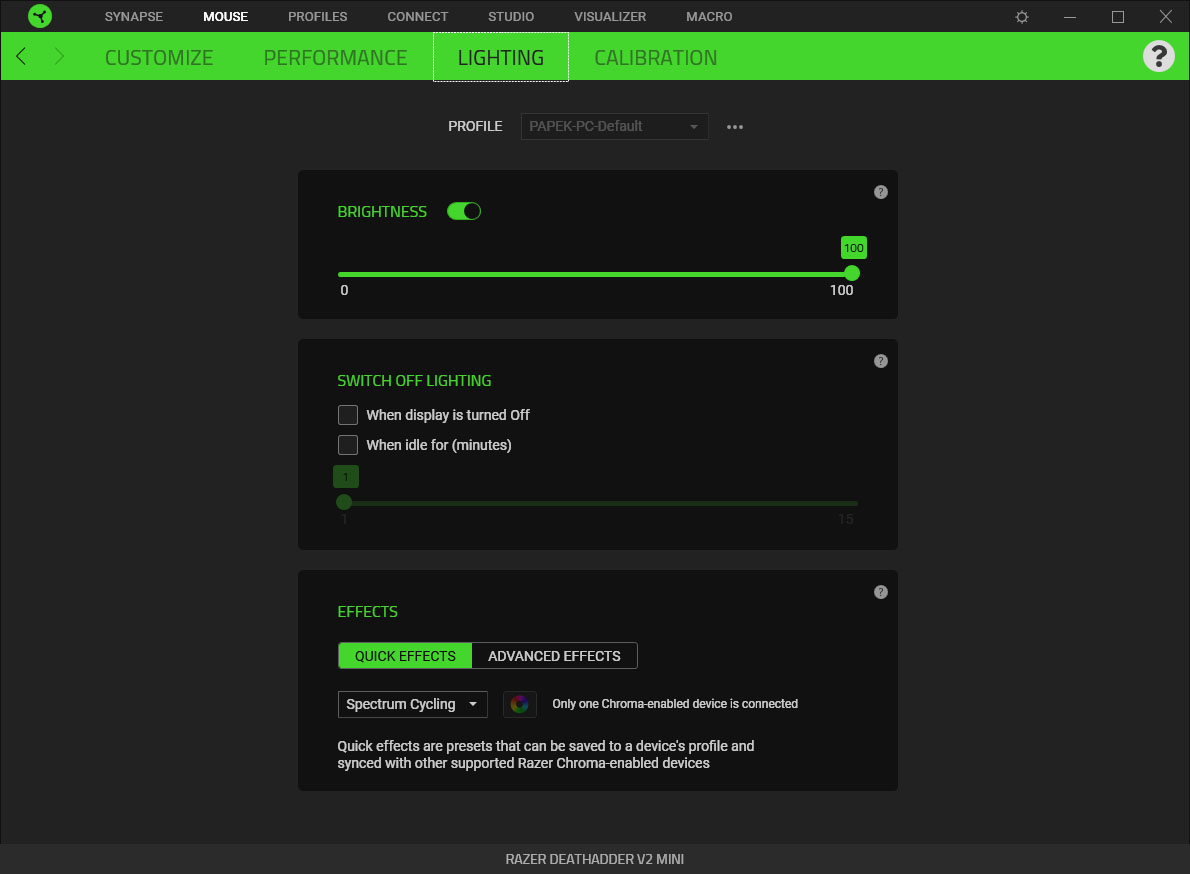
Task: Open the VISUALIZER menu
Action: point(610,17)
